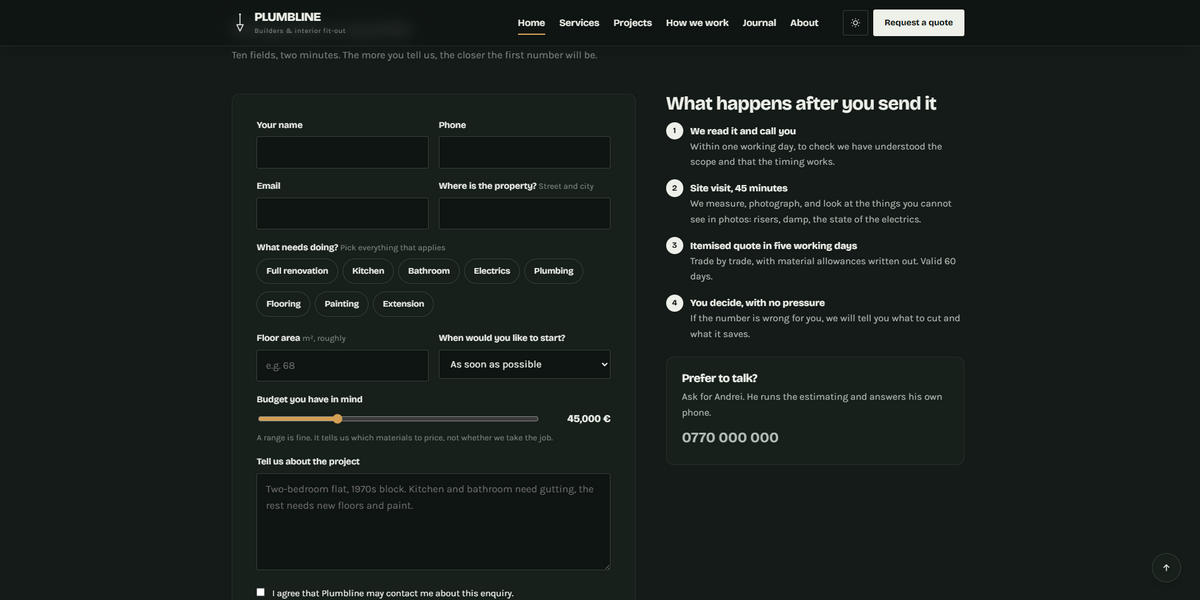The image size is (1200, 600).
Task: Open the Journal nav item
Action: tap(759, 23)
